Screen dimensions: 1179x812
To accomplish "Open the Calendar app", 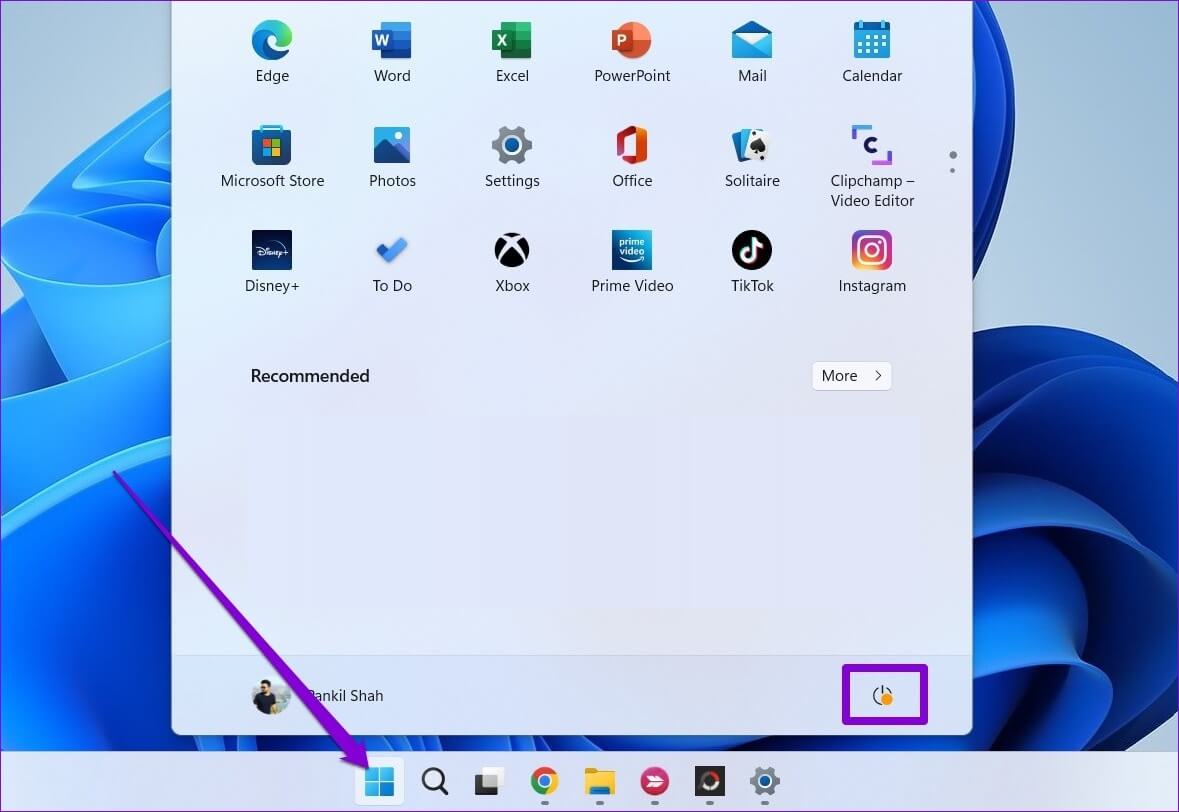I will pyautogui.click(x=871, y=51).
